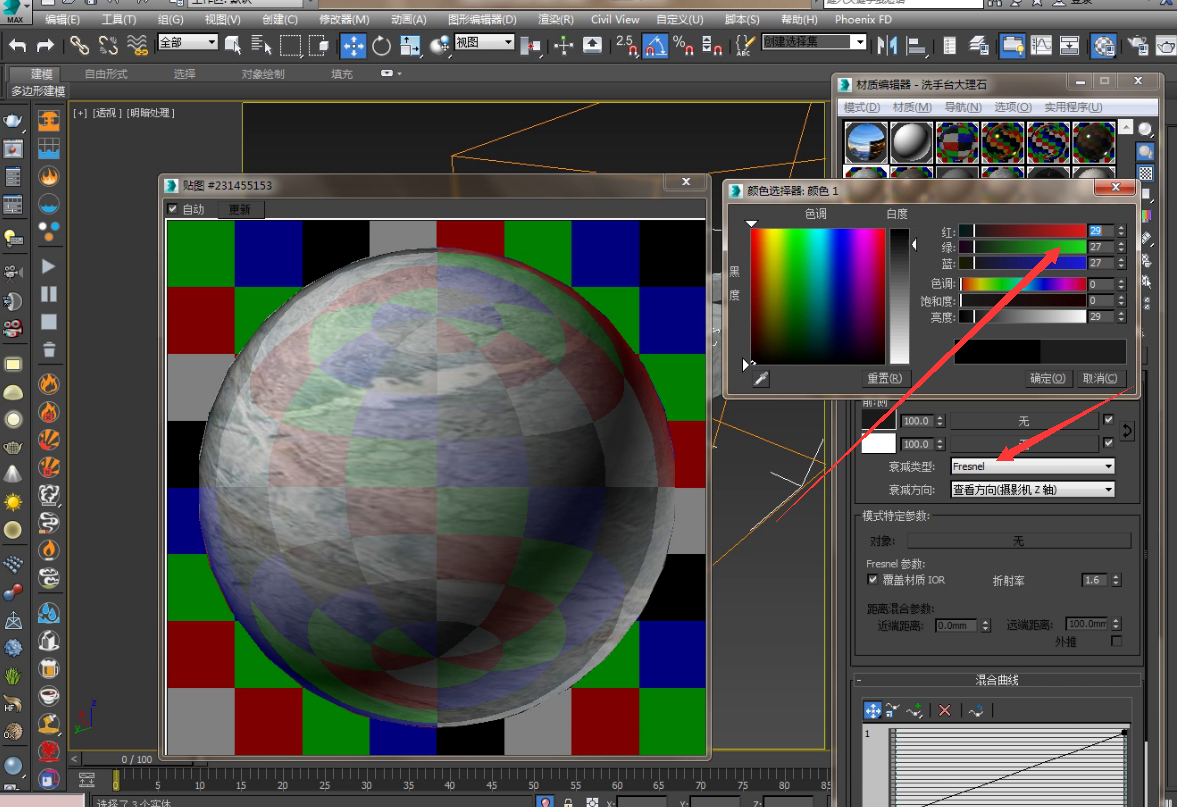This screenshot has height=807, width=1177.
Task: Pick color with the eyedropper tool
Action: (x=760, y=379)
